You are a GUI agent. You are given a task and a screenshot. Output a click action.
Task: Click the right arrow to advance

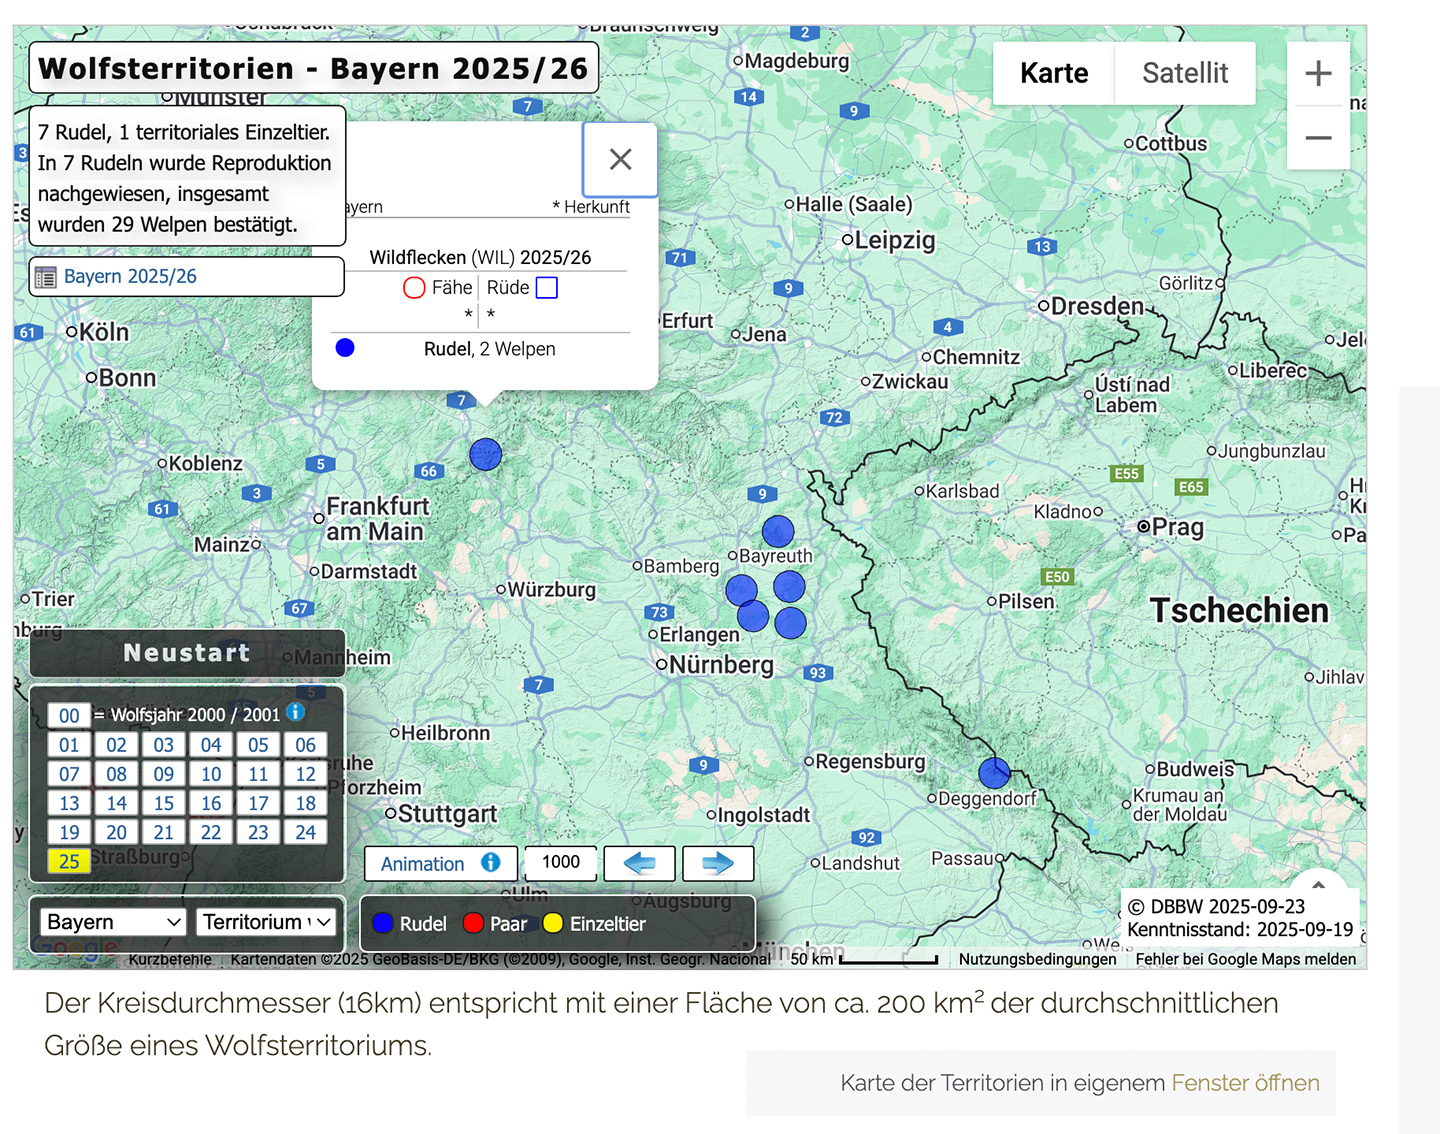(x=718, y=863)
